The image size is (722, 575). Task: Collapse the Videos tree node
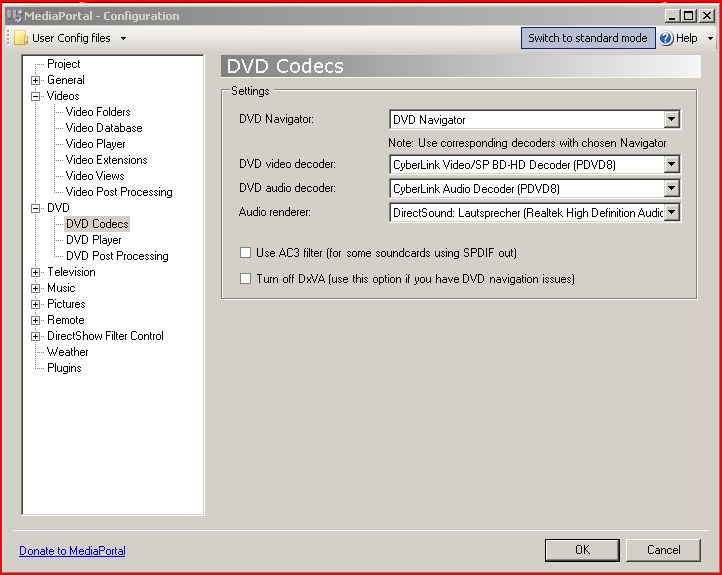coord(36,96)
